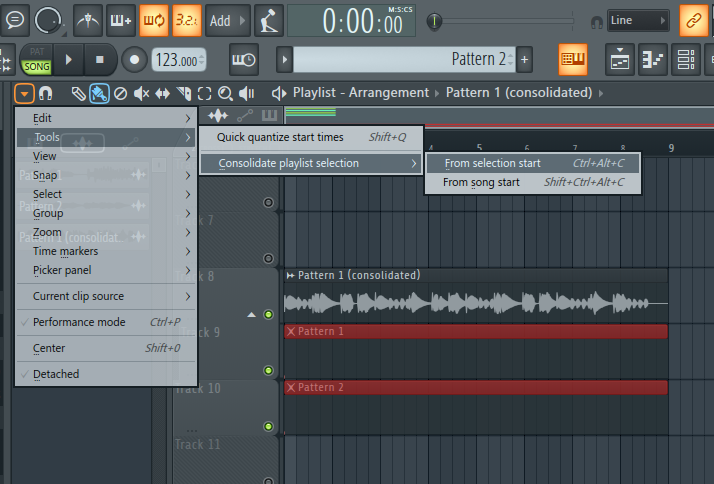This screenshot has width=714, height=484.
Task: Select the Slice tool
Action: point(184,94)
